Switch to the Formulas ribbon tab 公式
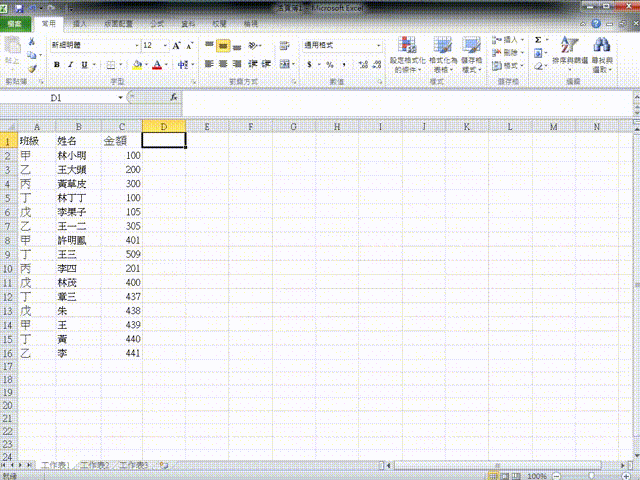The height and width of the screenshot is (480, 640). coord(157,24)
